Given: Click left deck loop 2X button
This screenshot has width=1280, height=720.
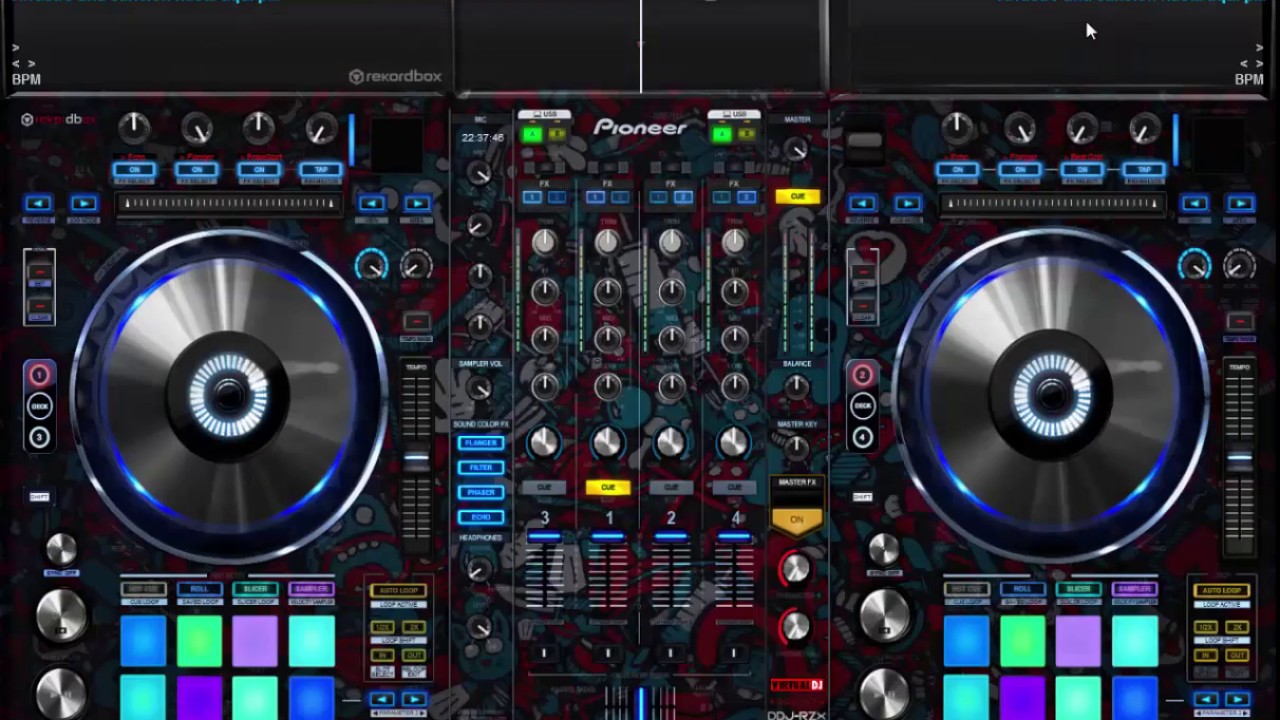Looking at the screenshot, I should click(x=414, y=627).
